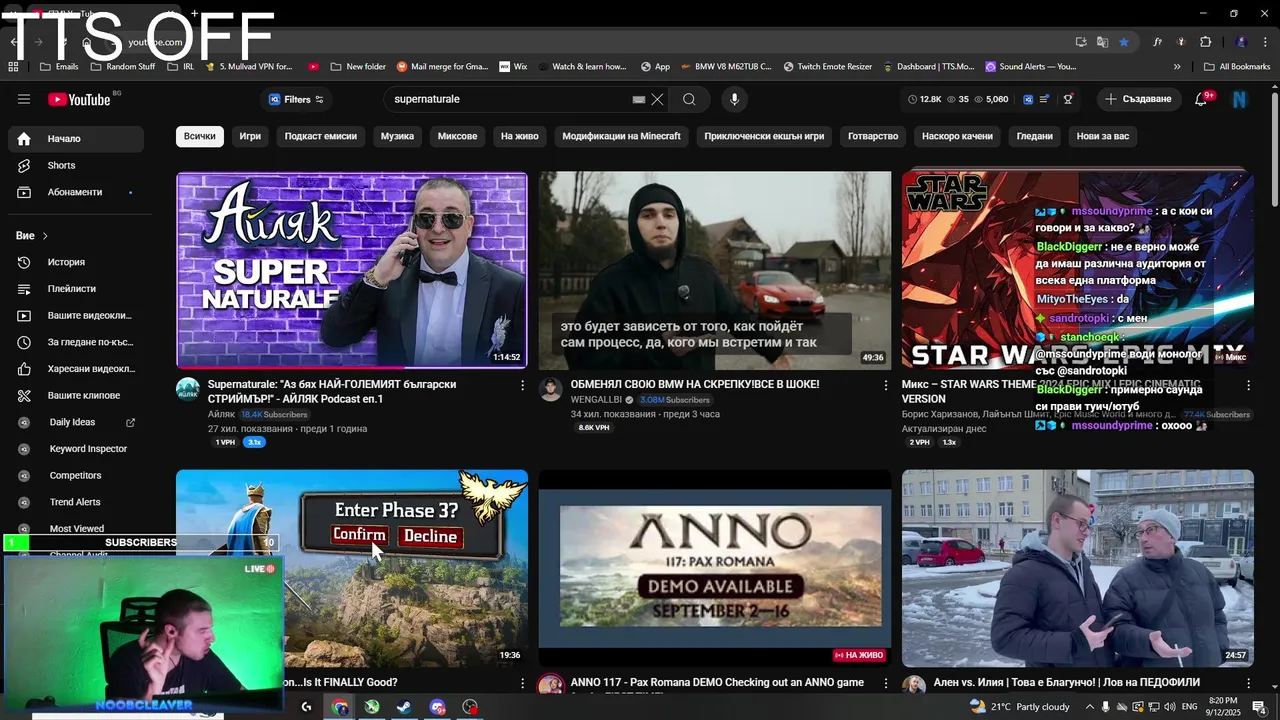Open the Twitch Emote Resizer bookmark
The width and height of the screenshot is (1280, 720).
pyautogui.click(x=827, y=67)
